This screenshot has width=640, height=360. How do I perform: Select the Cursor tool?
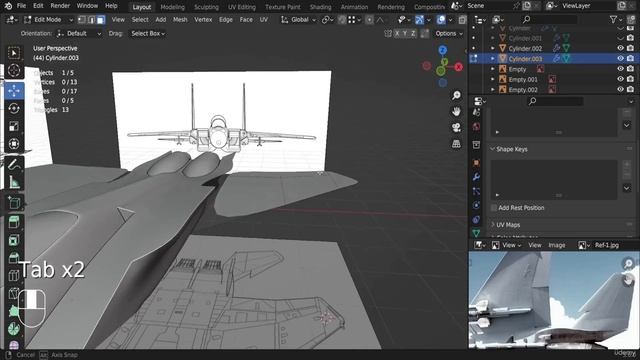(14, 70)
